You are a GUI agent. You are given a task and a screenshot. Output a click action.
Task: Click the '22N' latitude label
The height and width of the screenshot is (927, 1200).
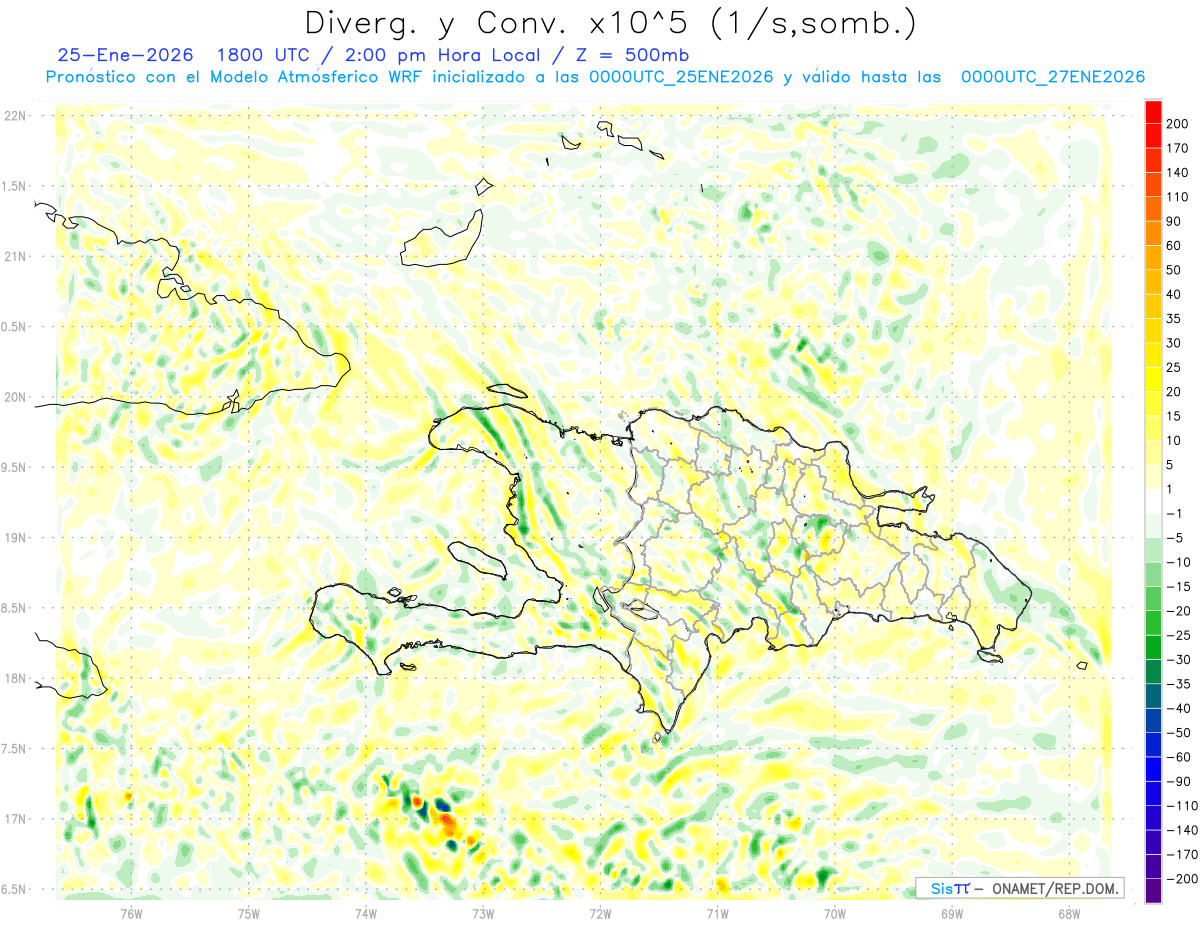[14, 116]
